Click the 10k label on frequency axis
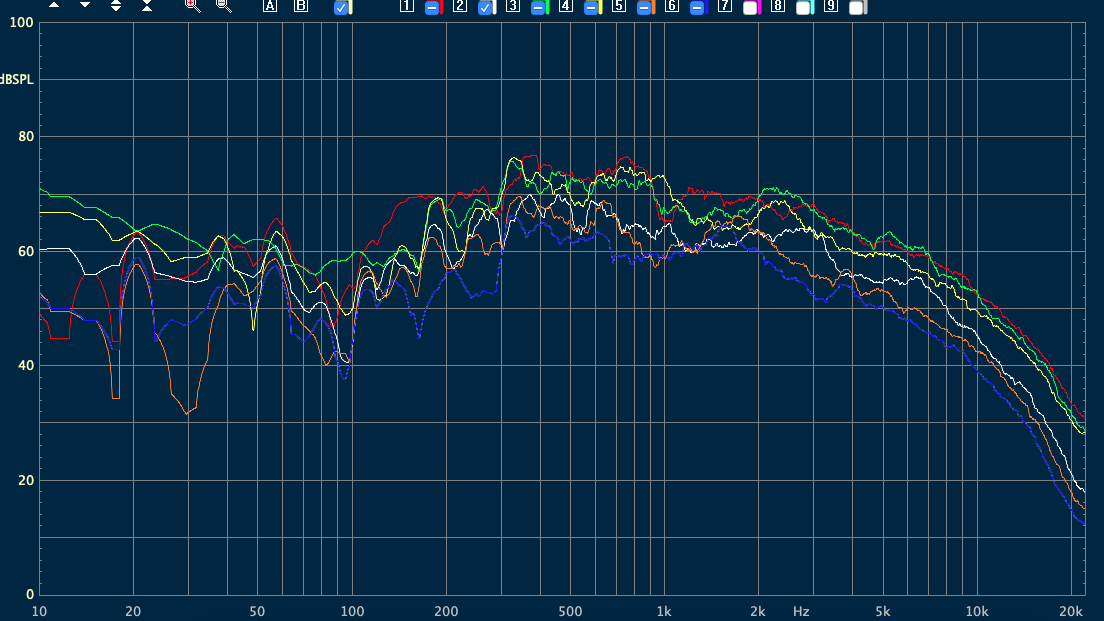The height and width of the screenshot is (621, 1104). click(x=977, y=611)
